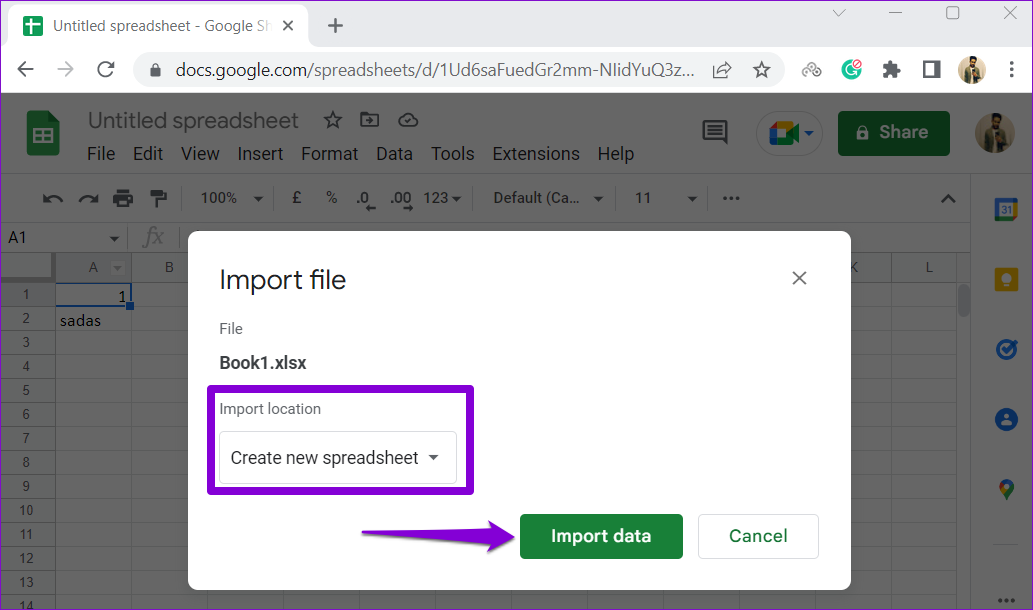Star the Untitled spreadsheet
This screenshot has height=610, width=1033.
[x=333, y=120]
